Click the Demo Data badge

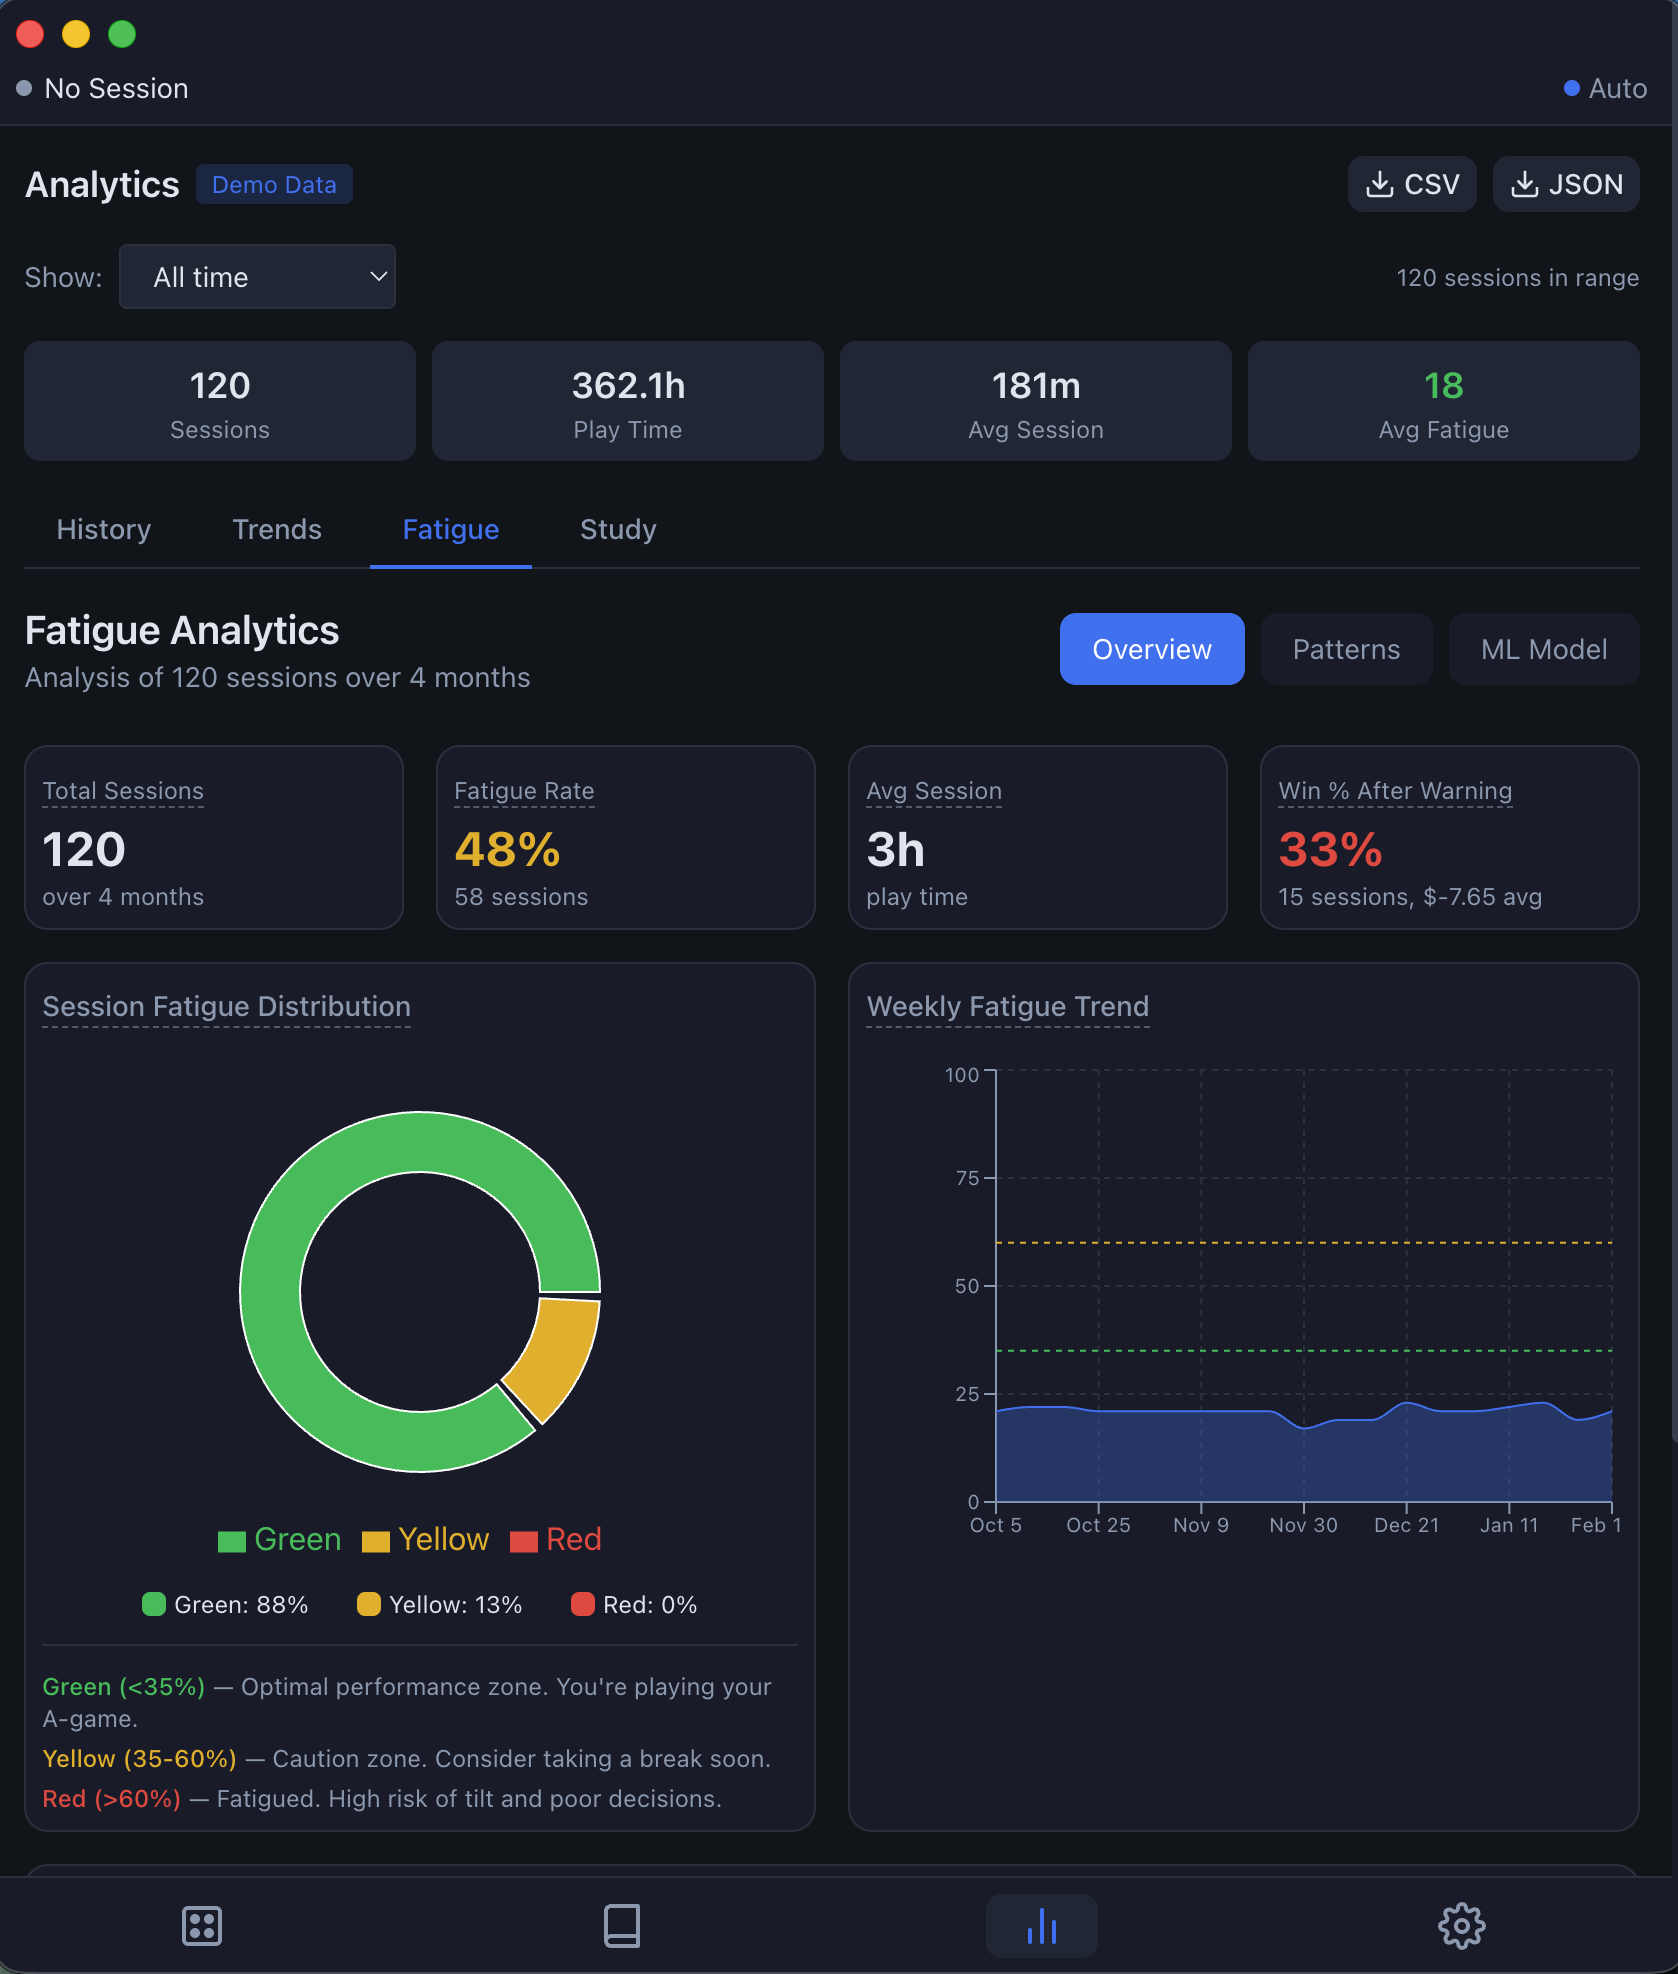274,184
